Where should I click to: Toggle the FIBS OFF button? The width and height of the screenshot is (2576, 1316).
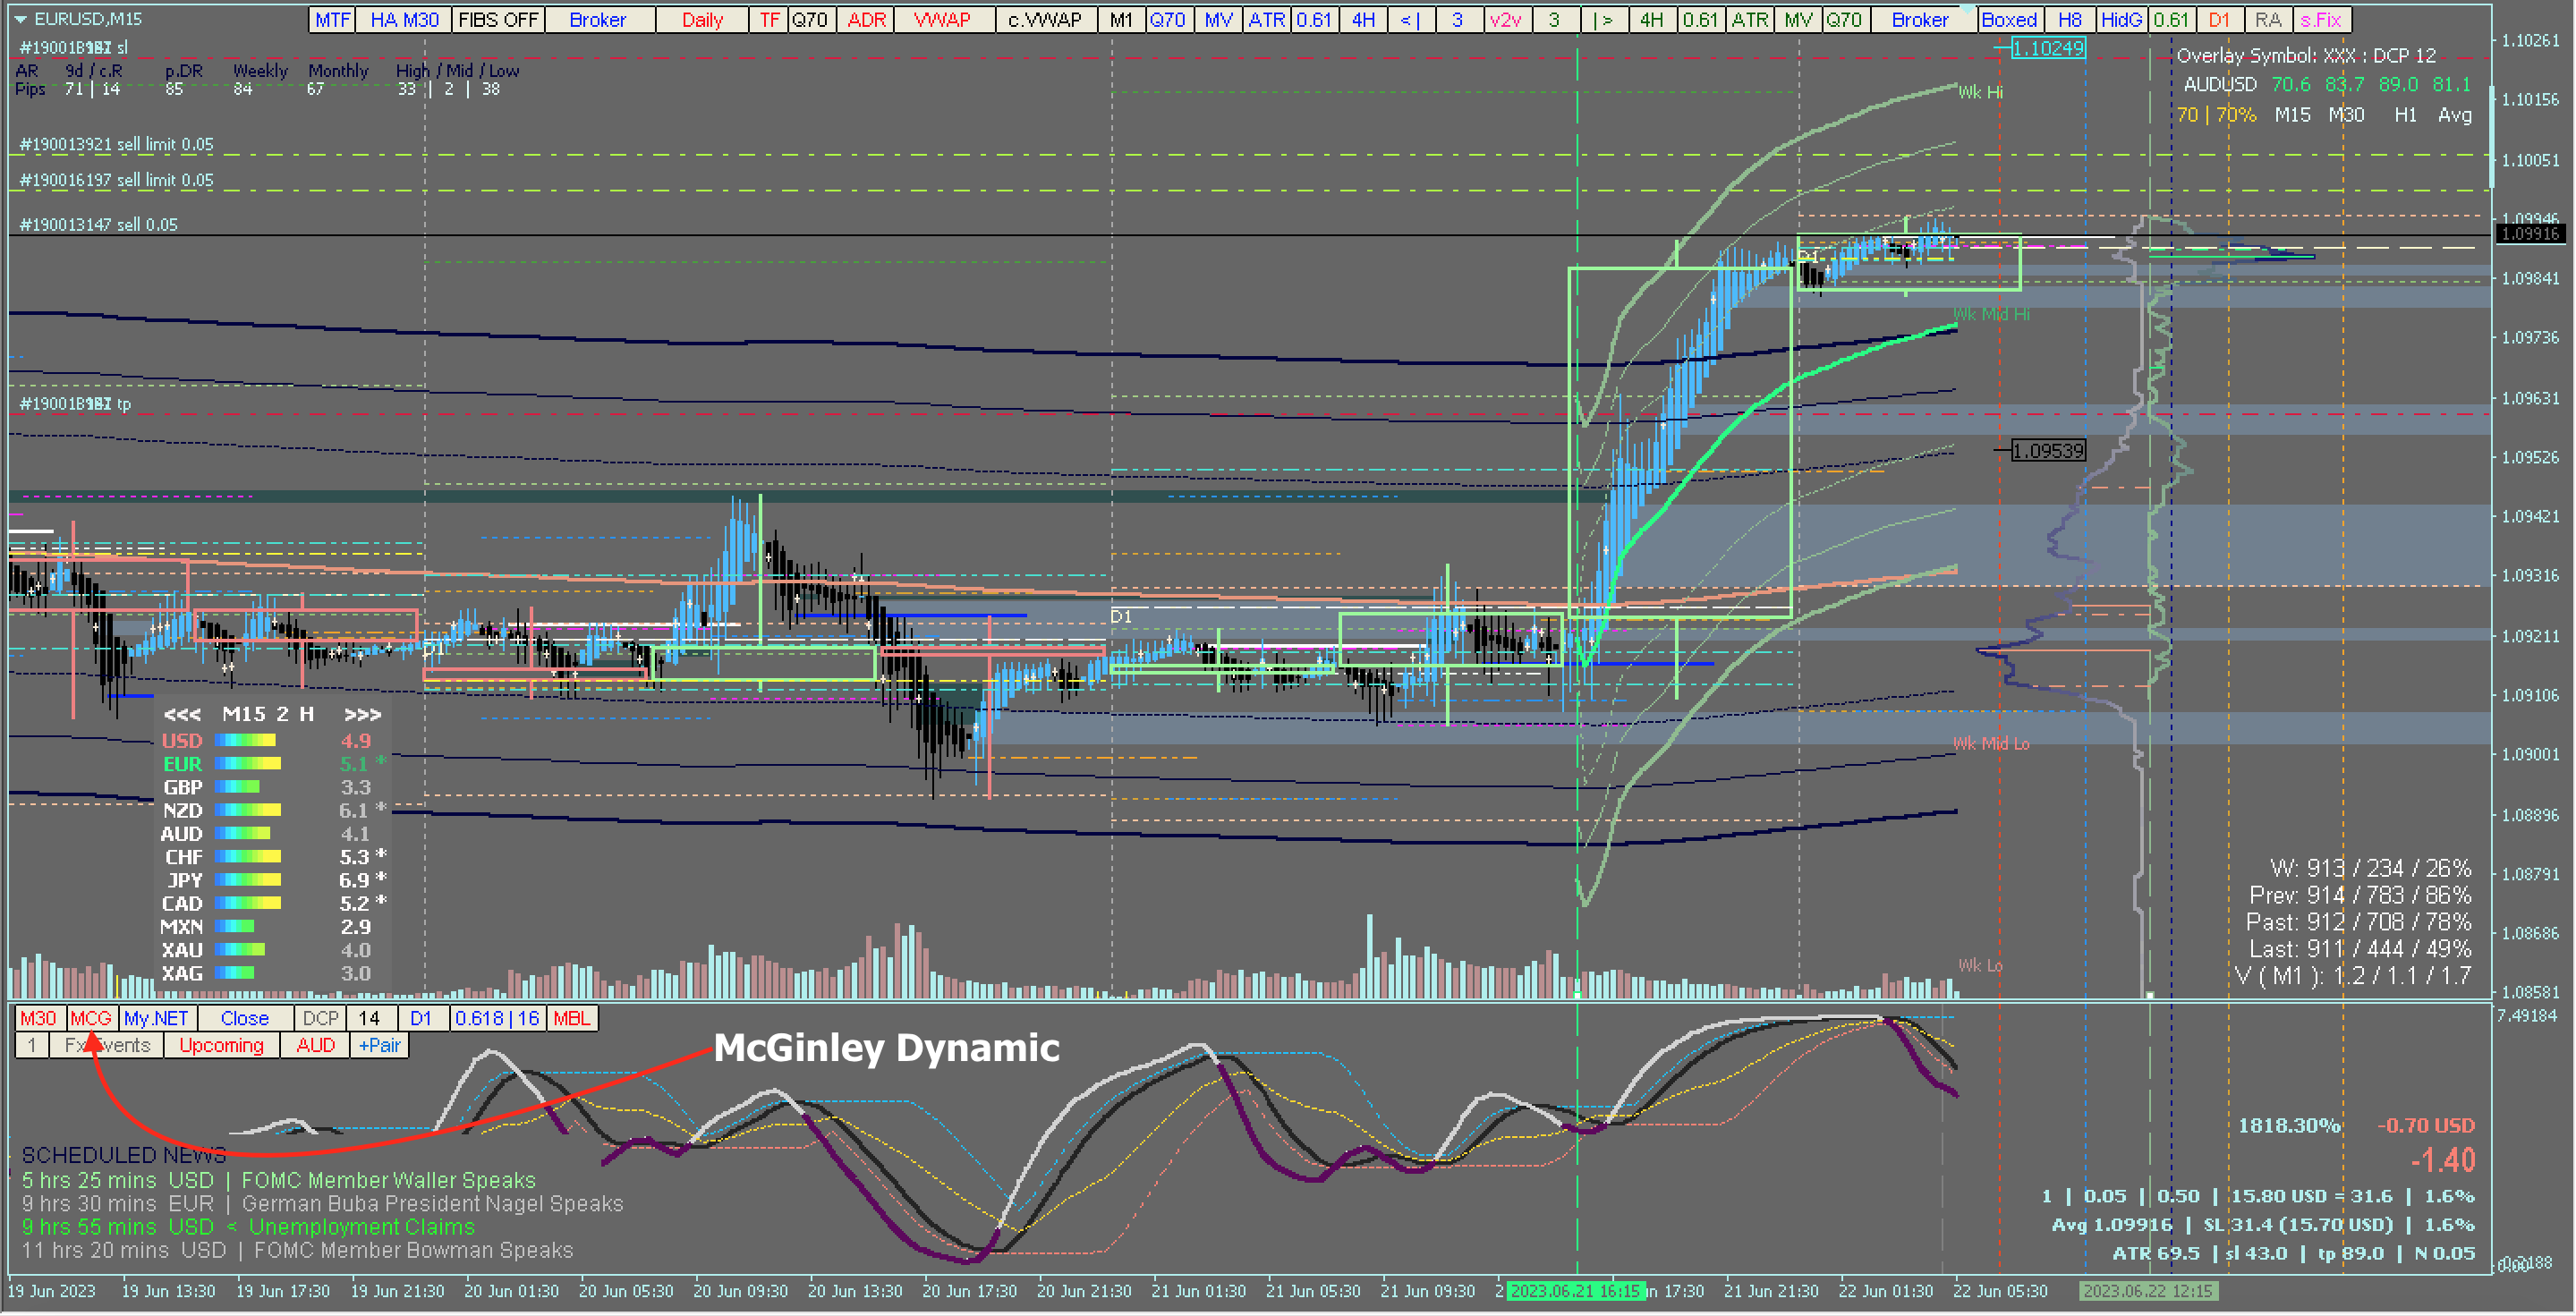click(498, 19)
